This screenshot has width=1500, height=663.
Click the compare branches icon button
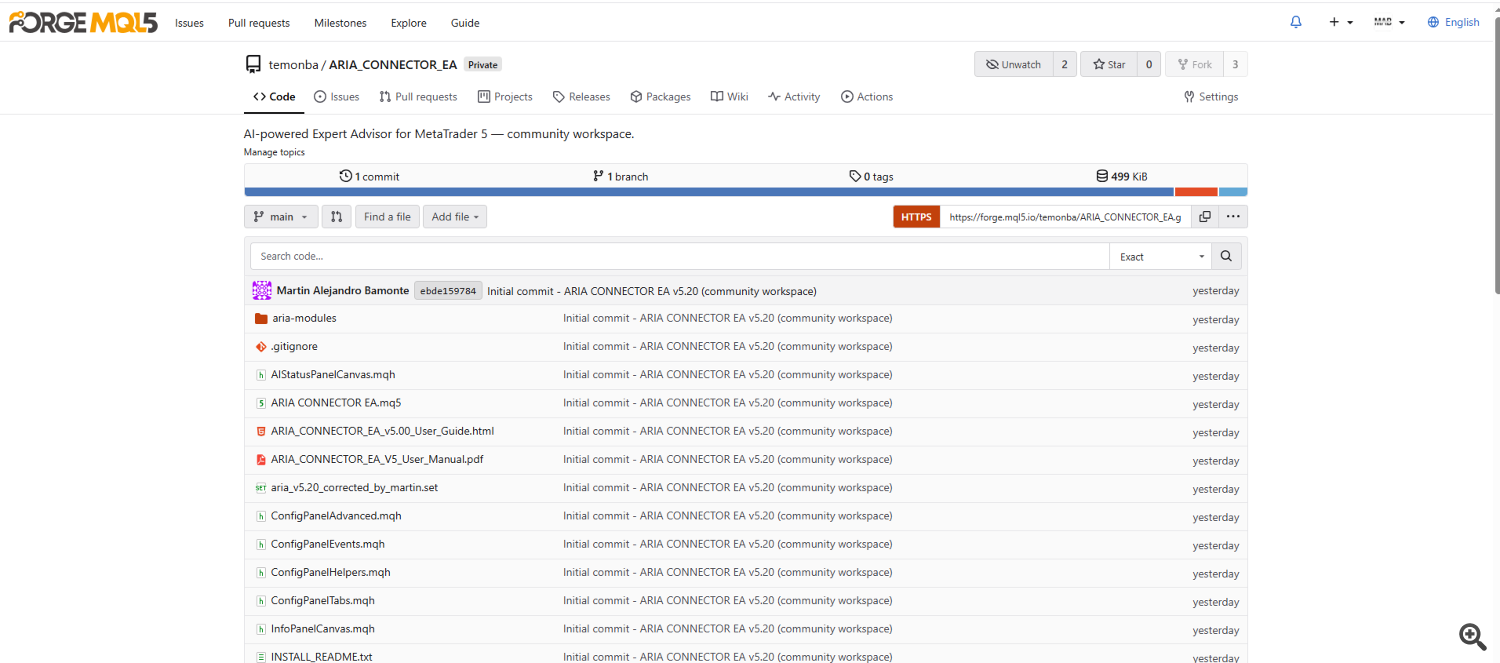[336, 217]
